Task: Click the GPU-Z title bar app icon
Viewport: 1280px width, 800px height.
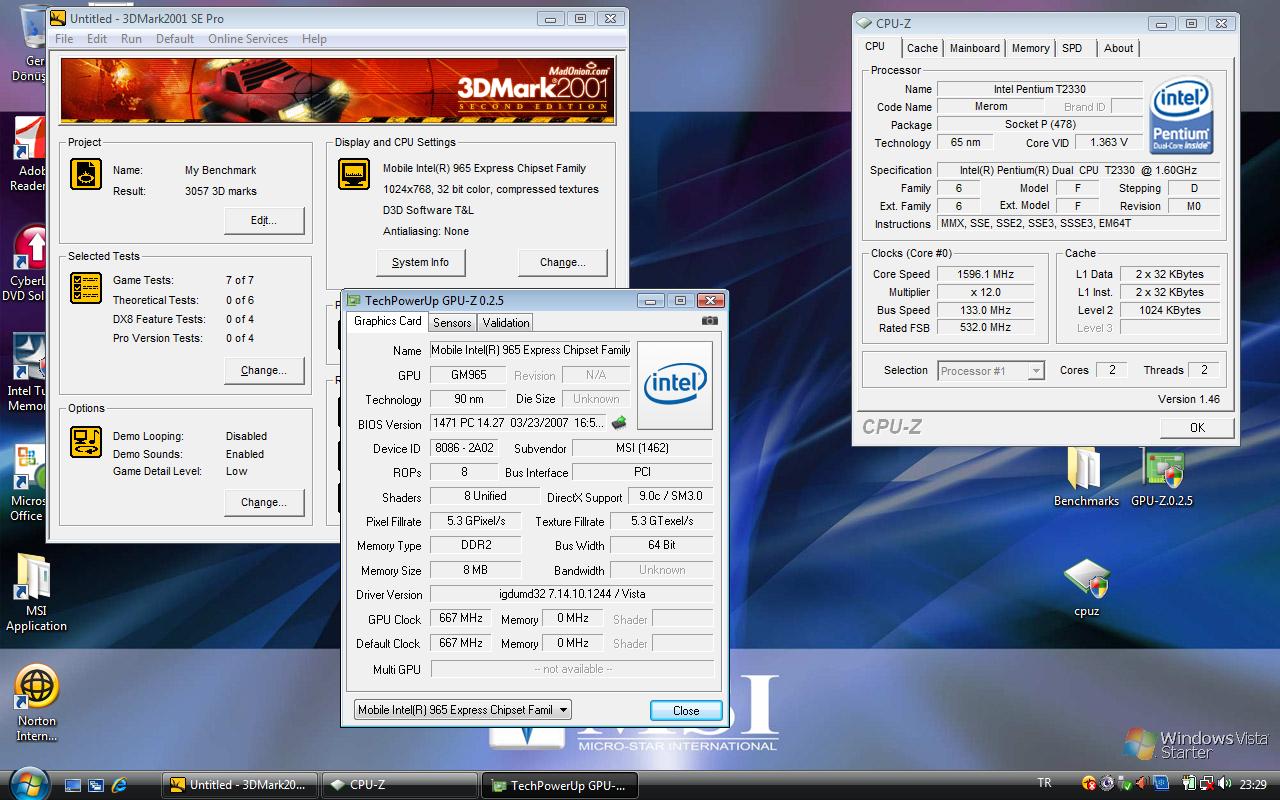Action: (354, 300)
